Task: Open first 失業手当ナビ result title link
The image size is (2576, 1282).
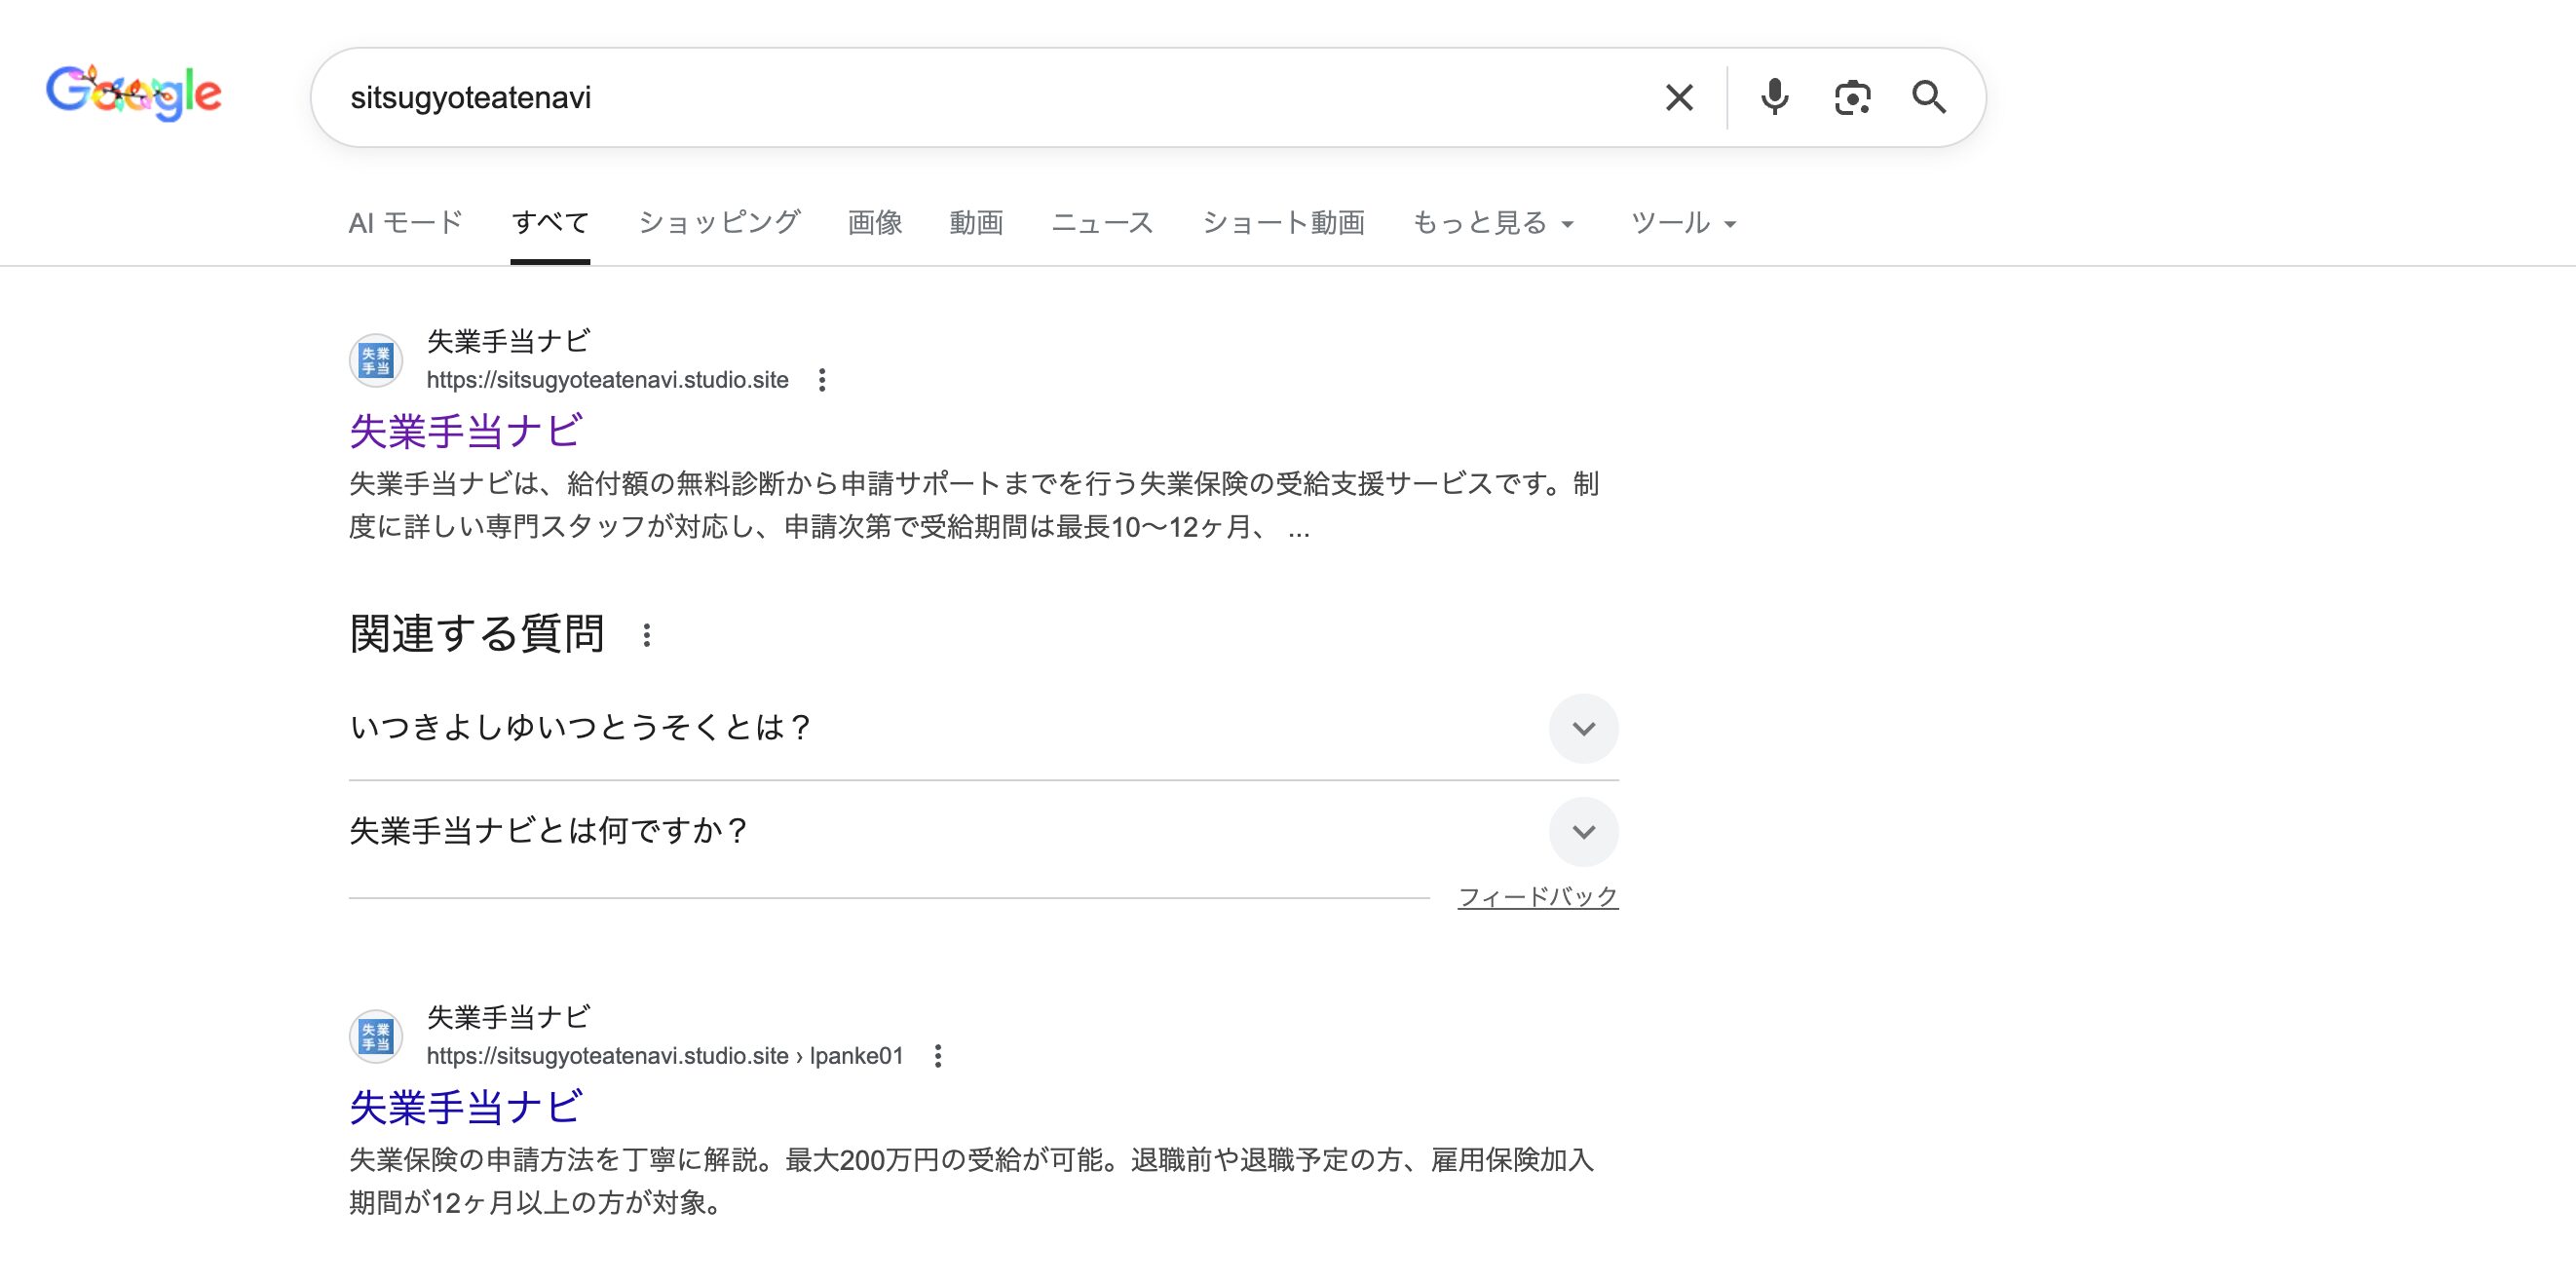Action: pos(465,431)
